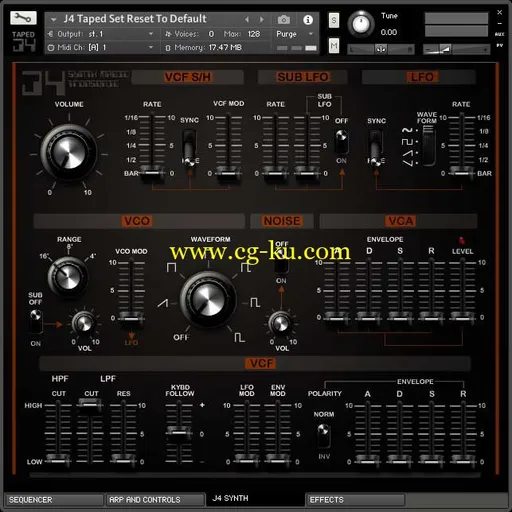512x512 pixels.
Task: Click the VCA LEVEL red LED indicator
Action: click(462, 240)
